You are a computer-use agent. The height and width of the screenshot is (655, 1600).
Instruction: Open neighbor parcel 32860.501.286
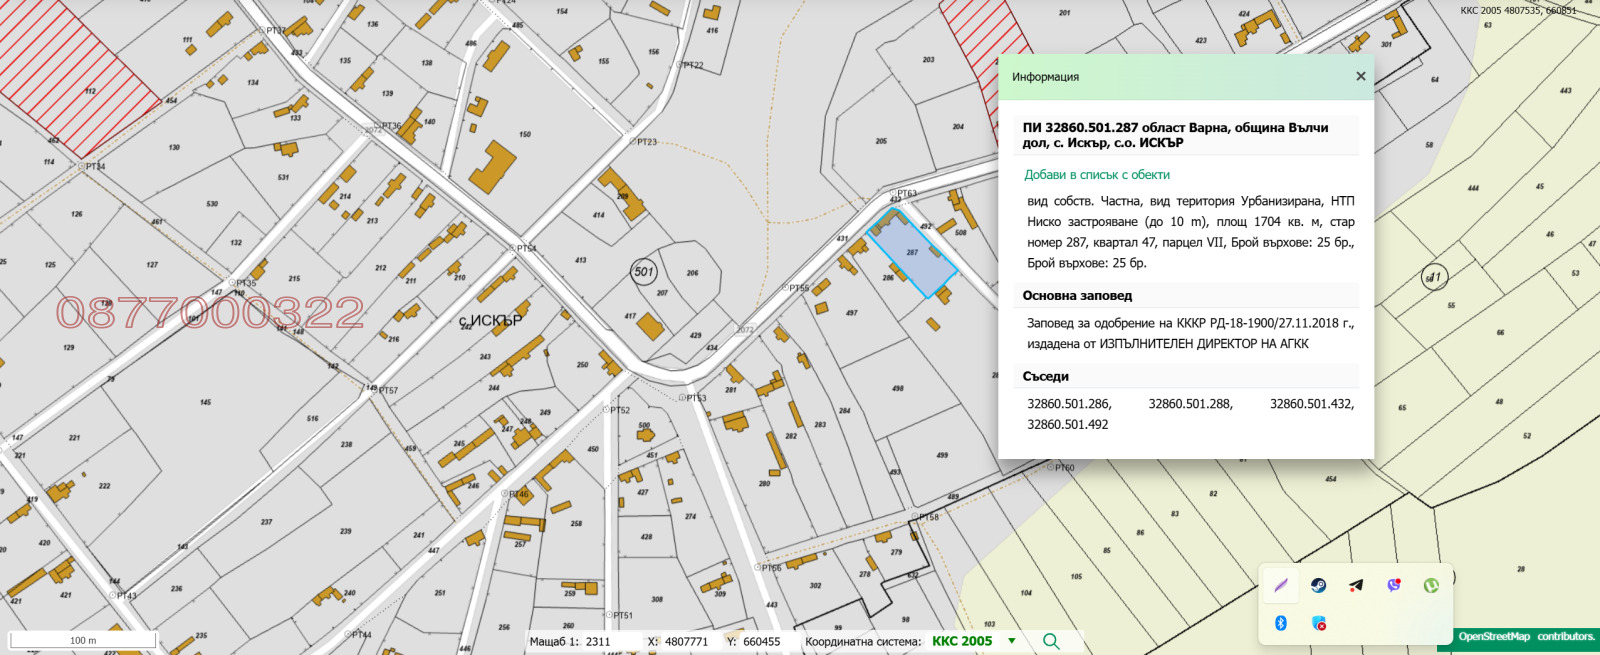click(1069, 404)
